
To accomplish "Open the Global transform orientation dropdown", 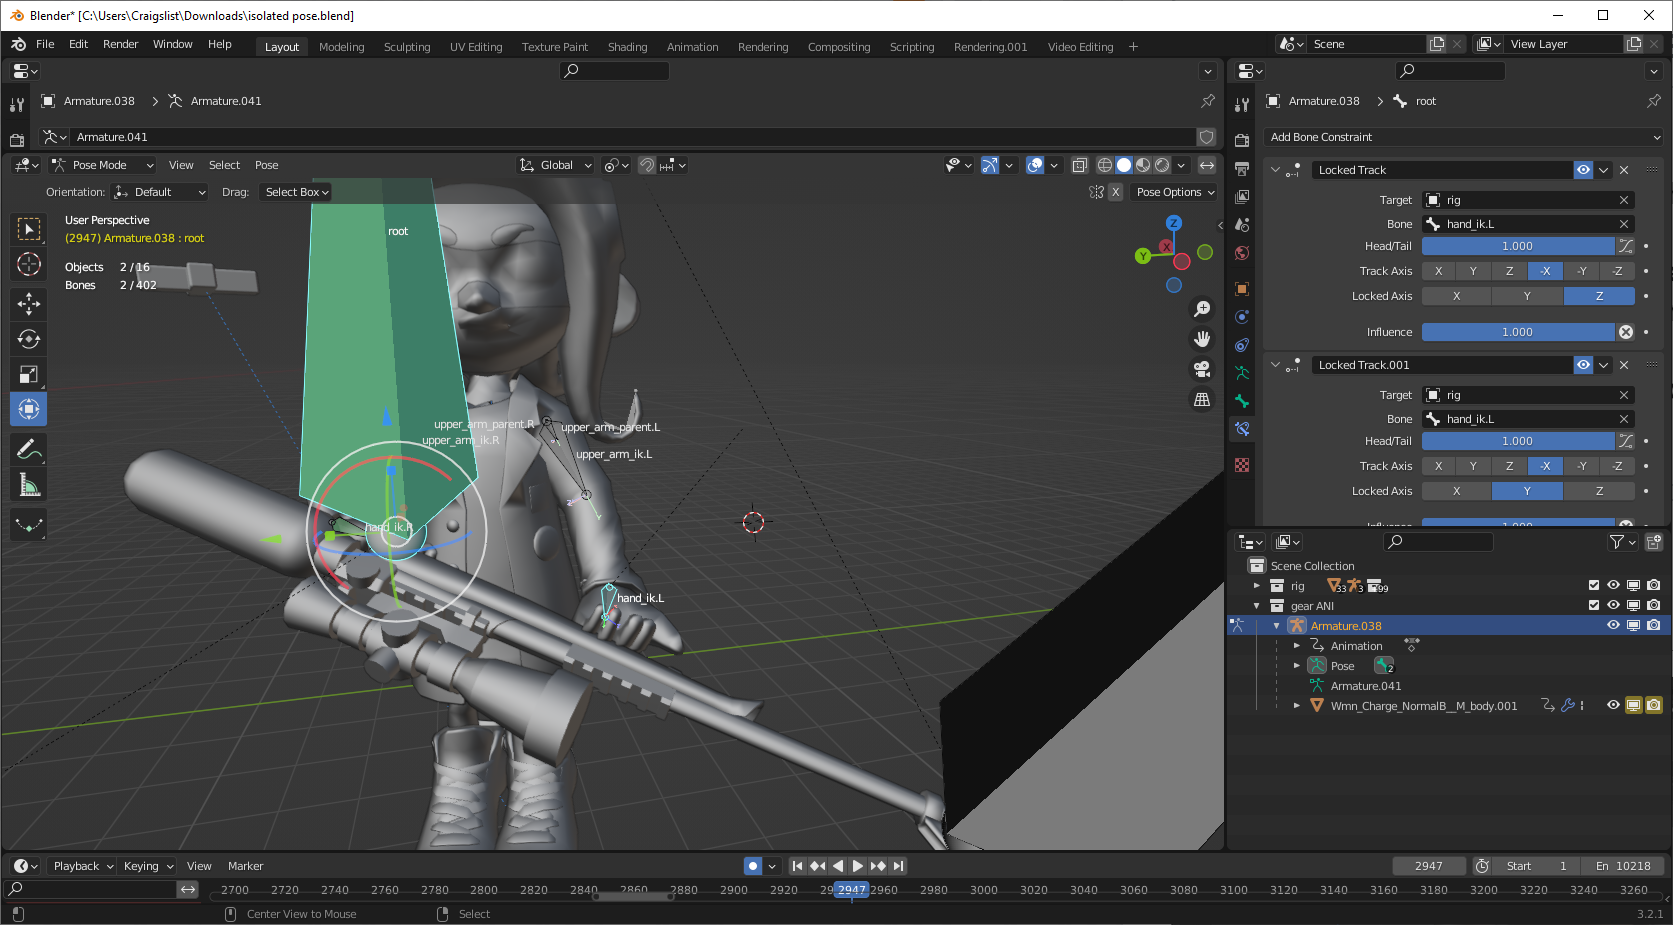I will tap(555, 165).
